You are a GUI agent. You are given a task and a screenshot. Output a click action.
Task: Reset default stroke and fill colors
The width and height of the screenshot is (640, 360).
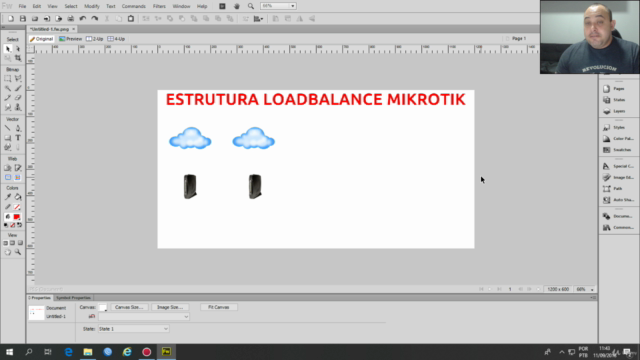[5, 225]
